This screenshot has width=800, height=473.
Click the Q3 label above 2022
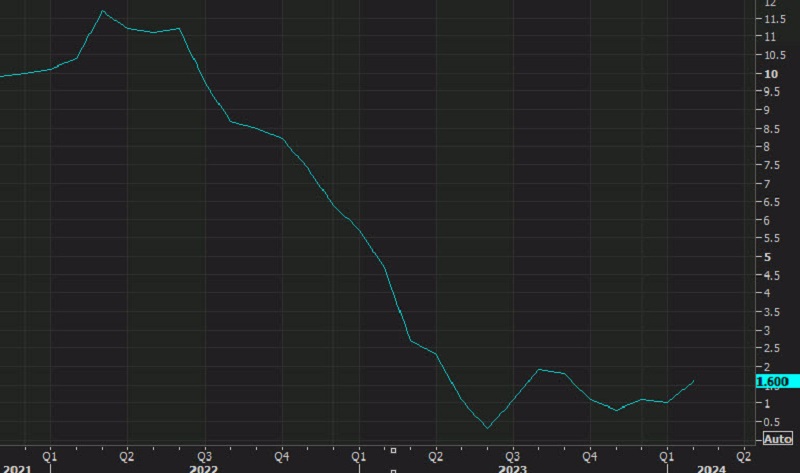tap(203, 453)
